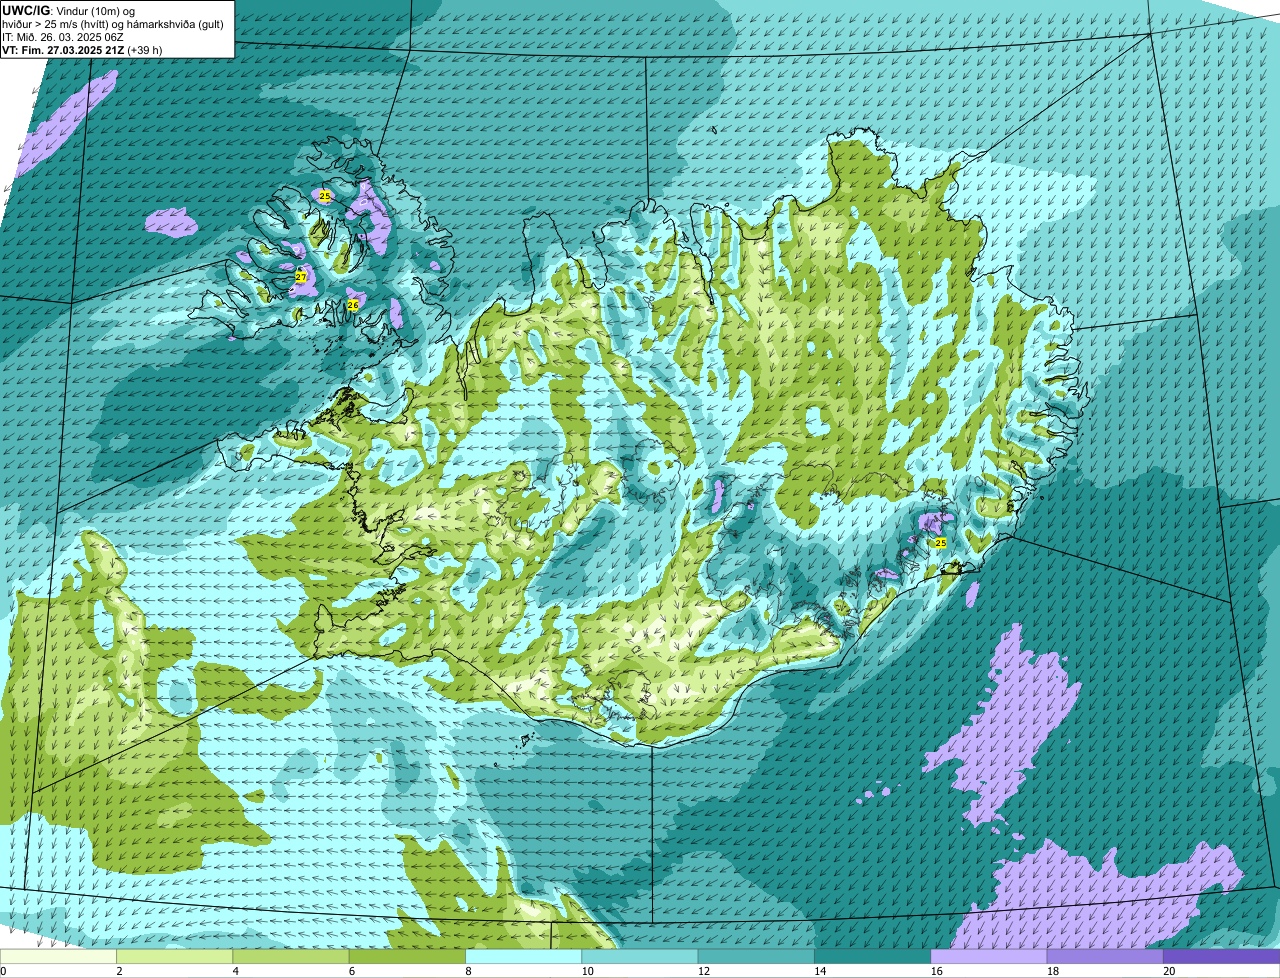1280x978 pixels.
Task: Click the 'VT: Fim. 27.03.2025 21Z (+39 h)' line
Action: point(82,49)
